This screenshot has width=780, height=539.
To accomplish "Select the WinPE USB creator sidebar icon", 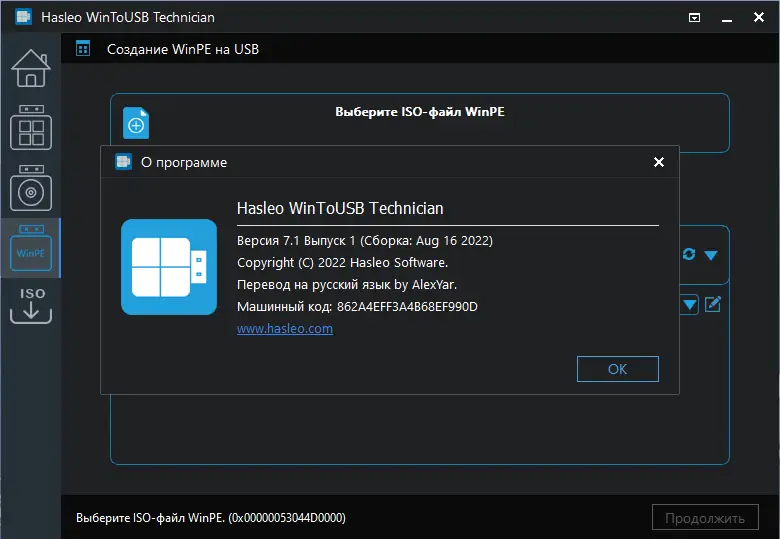I will [x=30, y=248].
